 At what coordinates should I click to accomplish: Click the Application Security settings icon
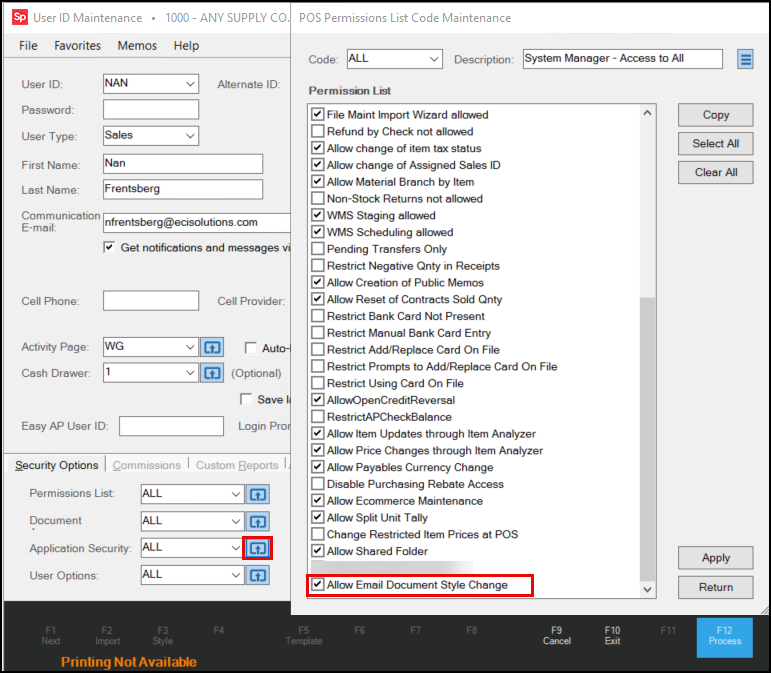[258, 548]
